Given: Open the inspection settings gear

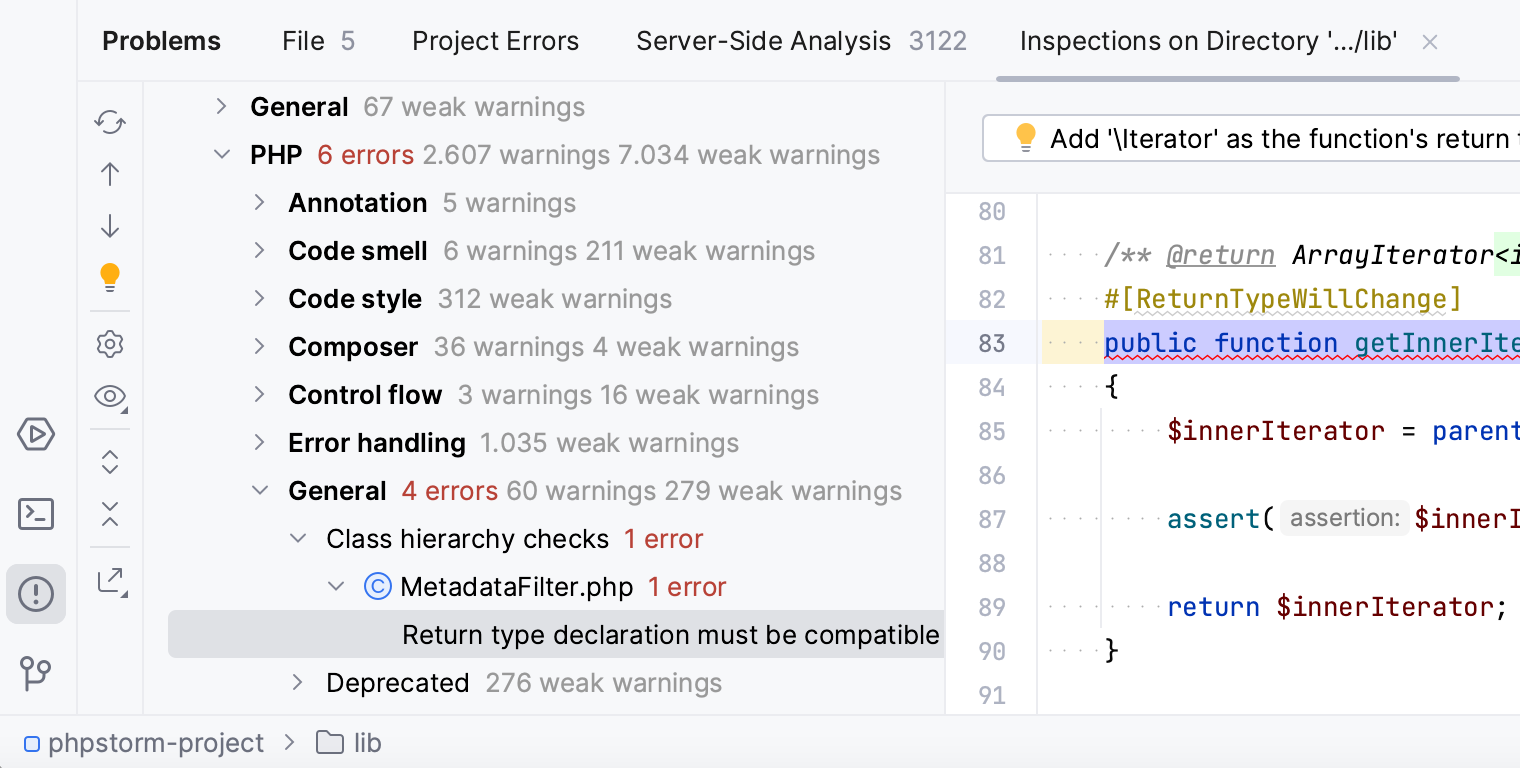Looking at the screenshot, I should pos(109,344).
